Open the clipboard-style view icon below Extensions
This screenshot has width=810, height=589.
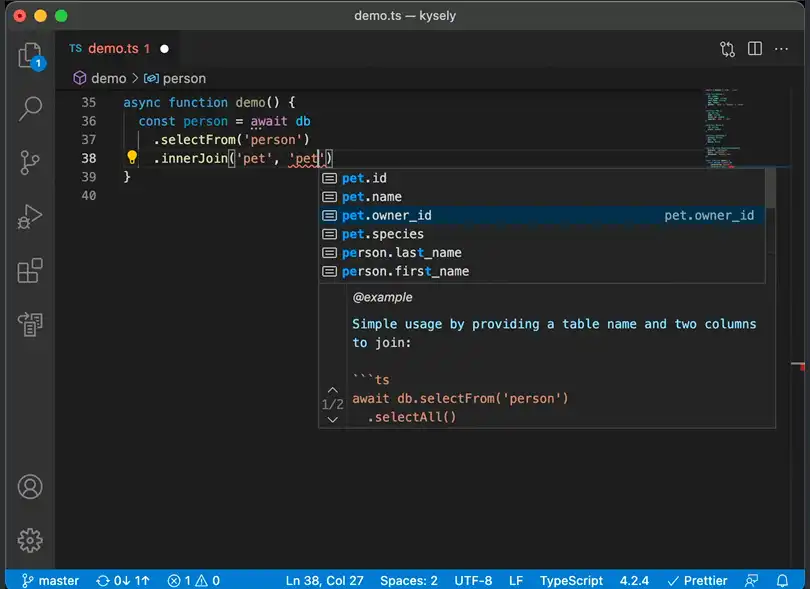30,324
